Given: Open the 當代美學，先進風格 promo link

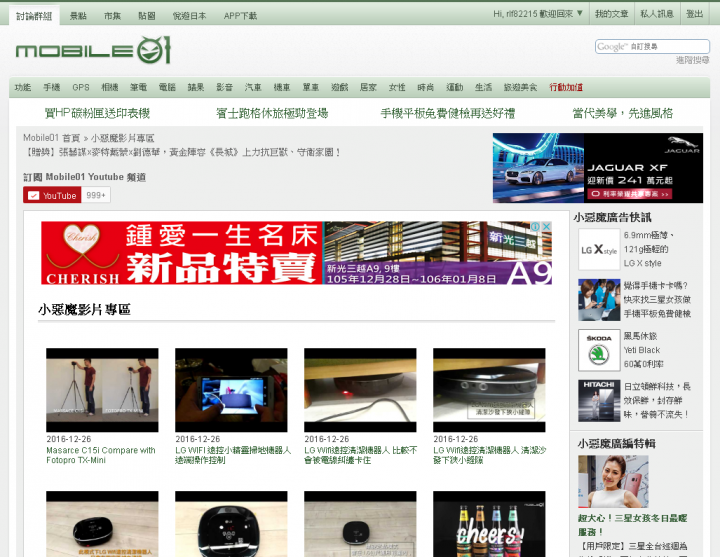Looking at the screenshot, I should click(x=623, y=113).
